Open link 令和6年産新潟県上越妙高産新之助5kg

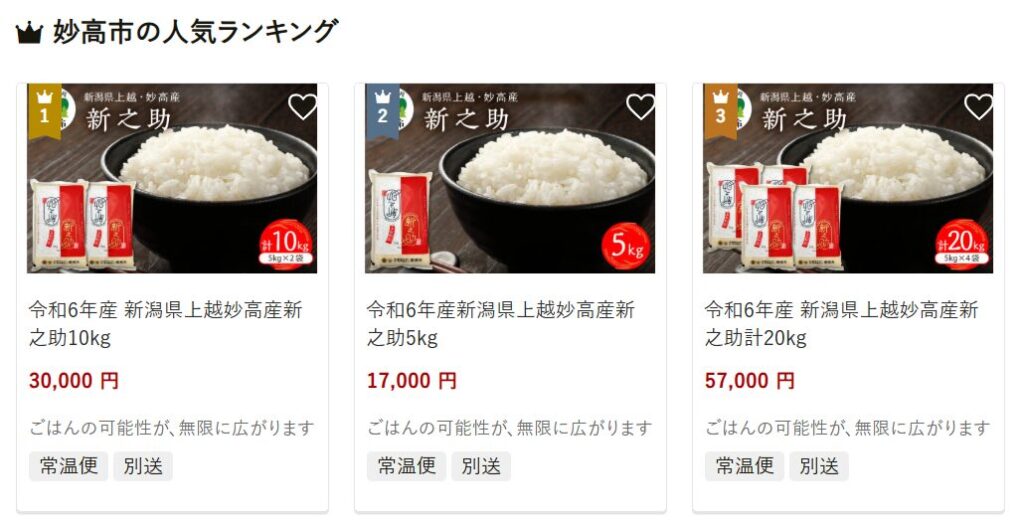tap(501, 324)
